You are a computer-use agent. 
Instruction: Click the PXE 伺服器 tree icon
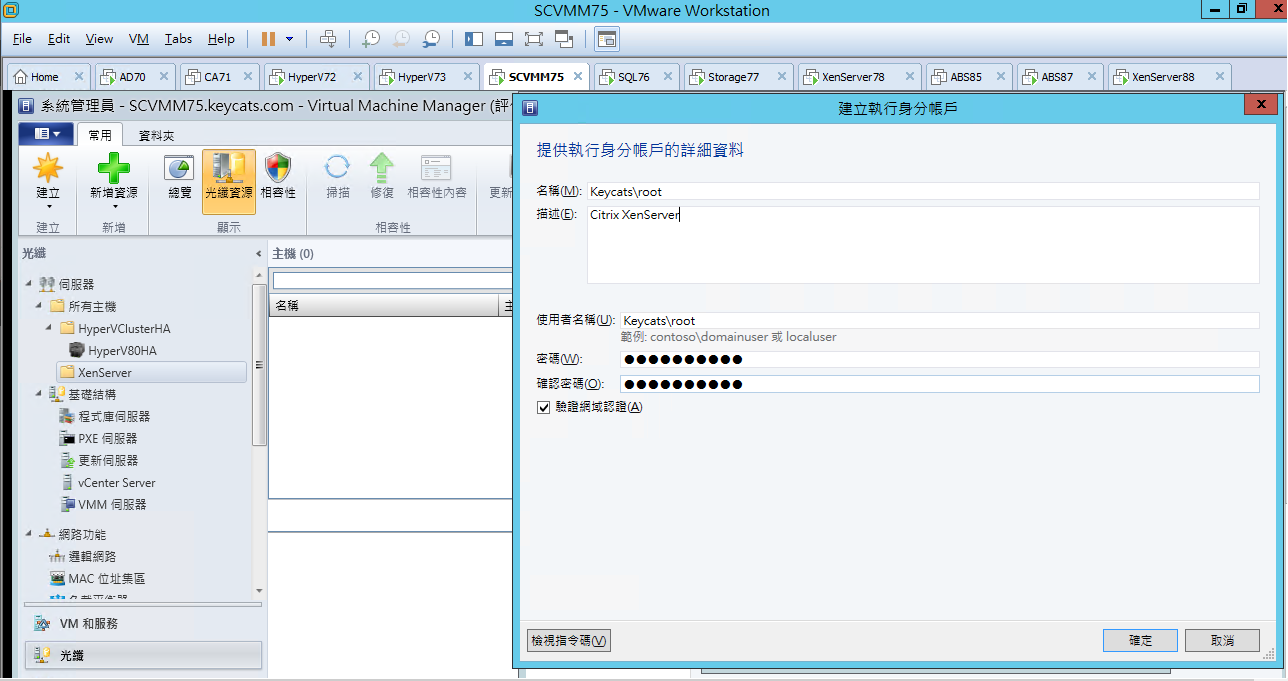(x=67, y=438)
